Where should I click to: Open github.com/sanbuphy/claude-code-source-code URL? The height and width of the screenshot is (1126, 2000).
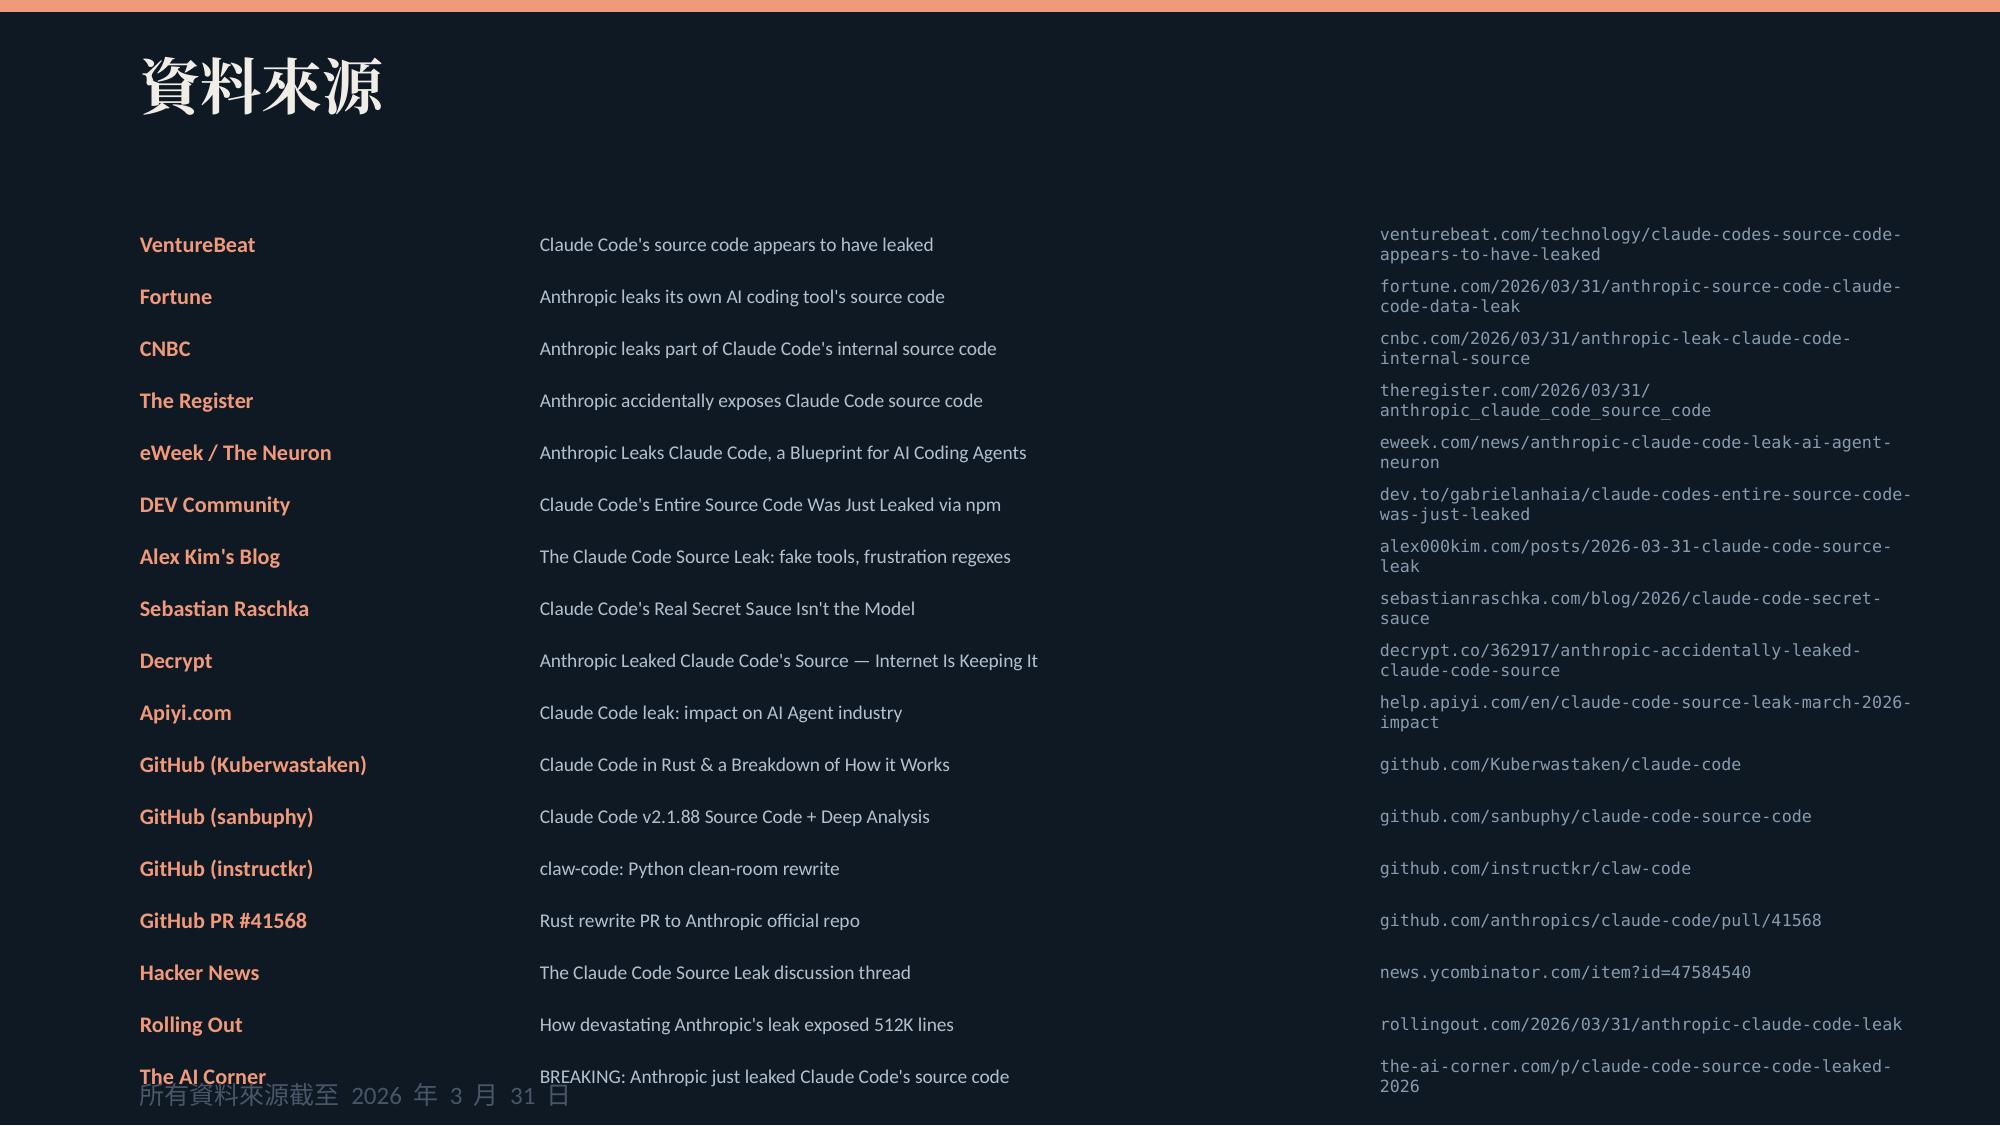click(x=1595, y=816)
